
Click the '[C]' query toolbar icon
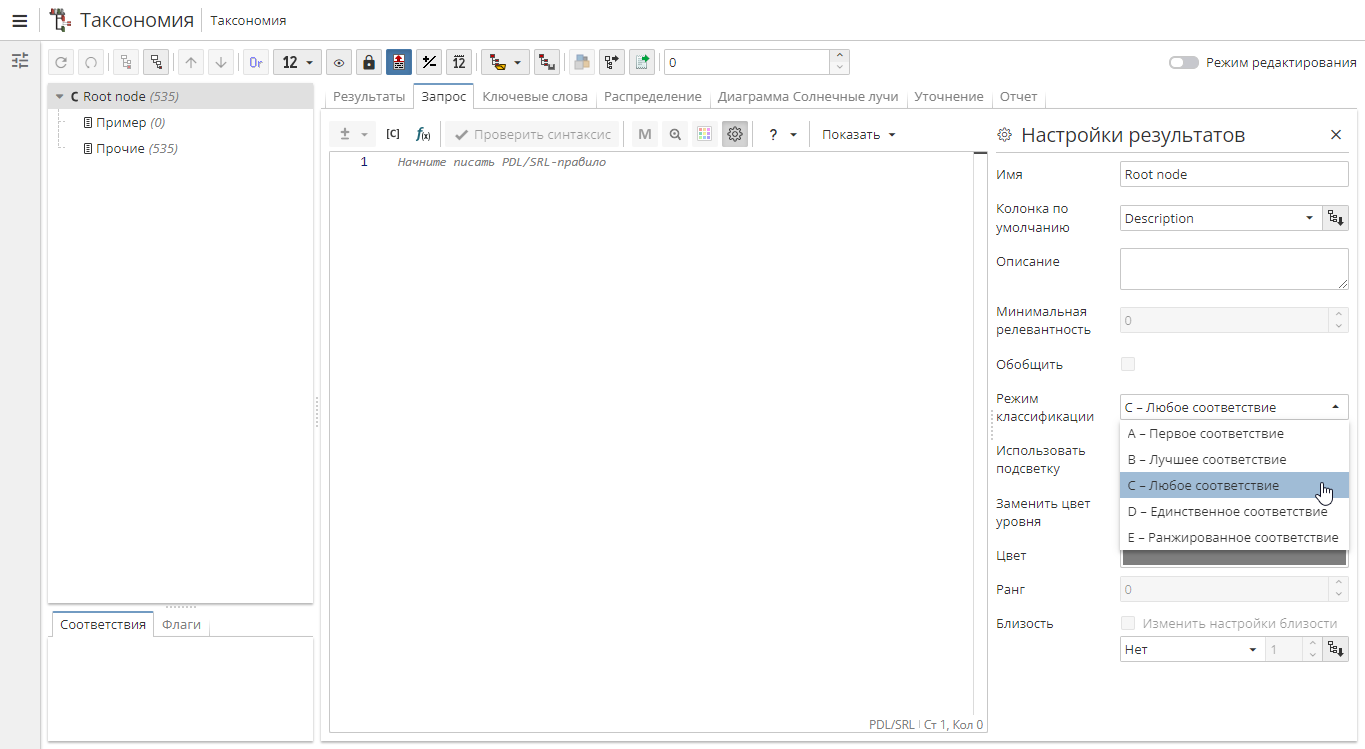tap(393, 134)
